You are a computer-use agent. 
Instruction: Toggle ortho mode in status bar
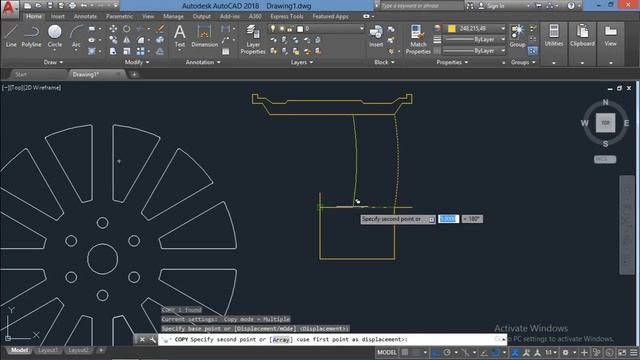[x=436, y=352]
